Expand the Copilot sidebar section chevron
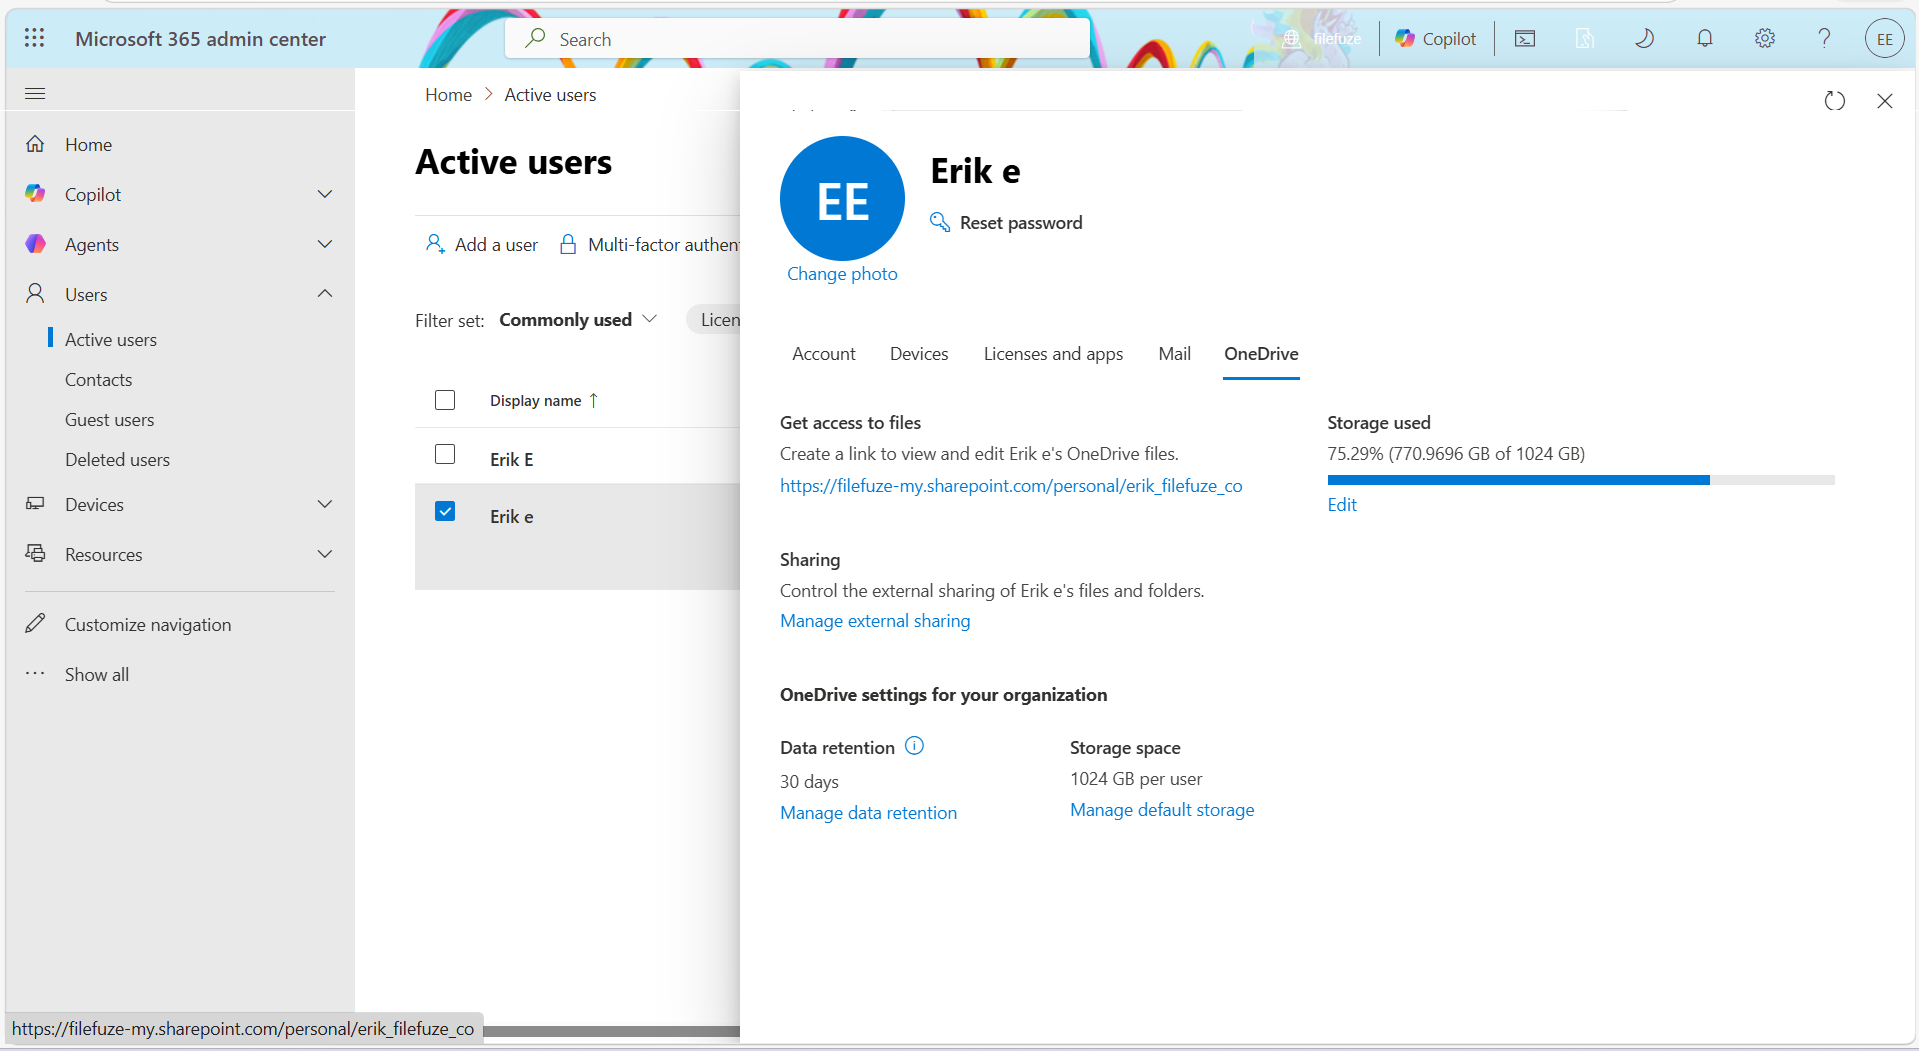Screen dimensions: 1919x1051 325,194
